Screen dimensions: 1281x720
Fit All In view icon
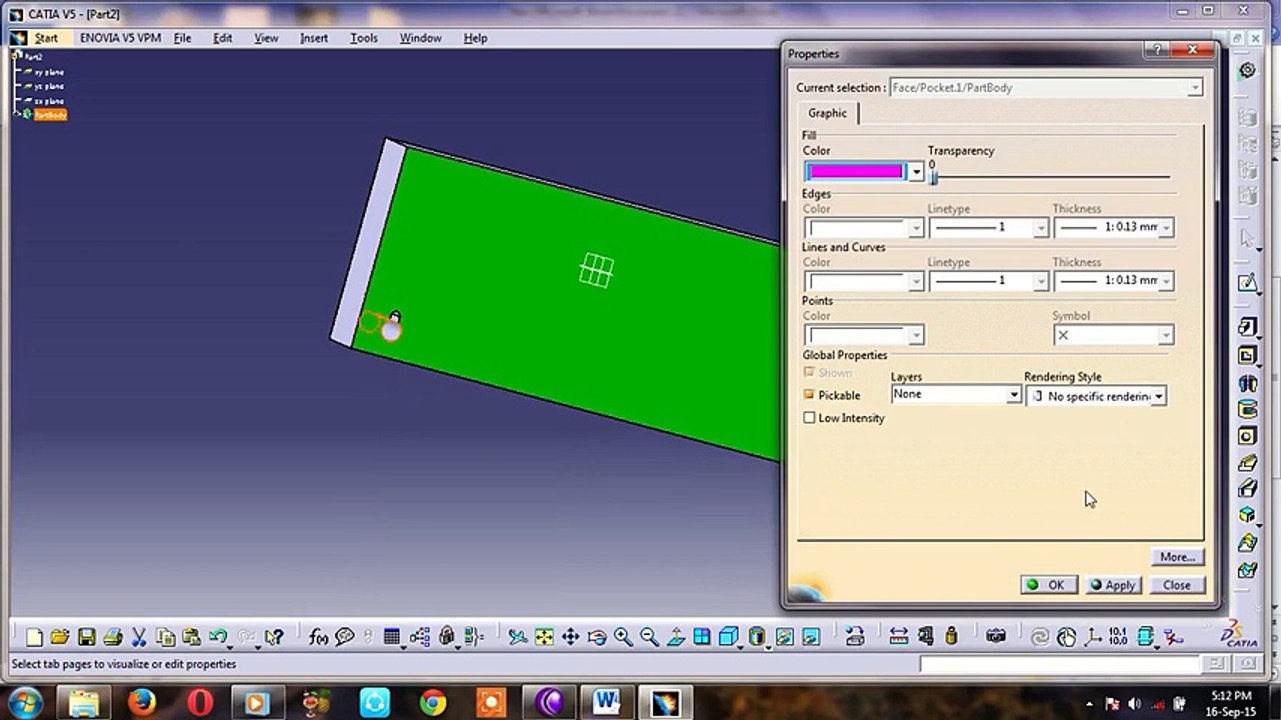coord(544,636)
